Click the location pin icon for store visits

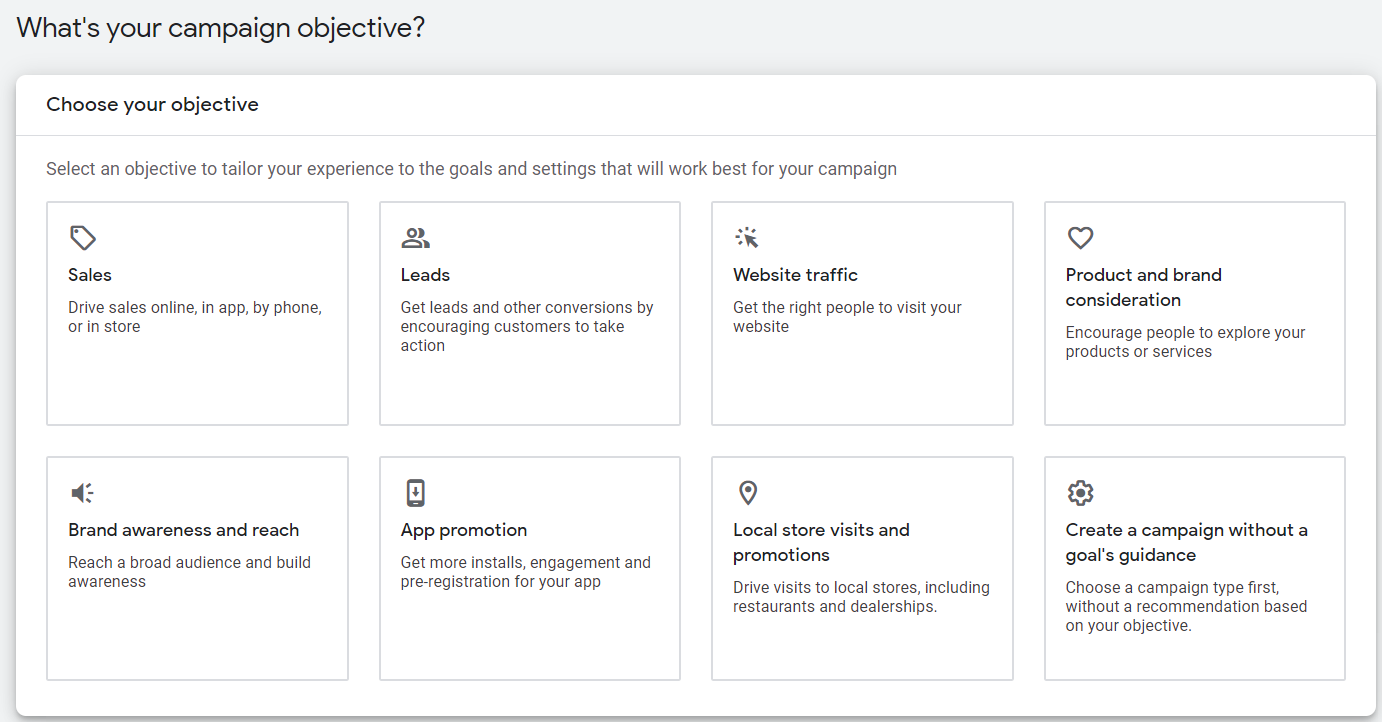747,493
